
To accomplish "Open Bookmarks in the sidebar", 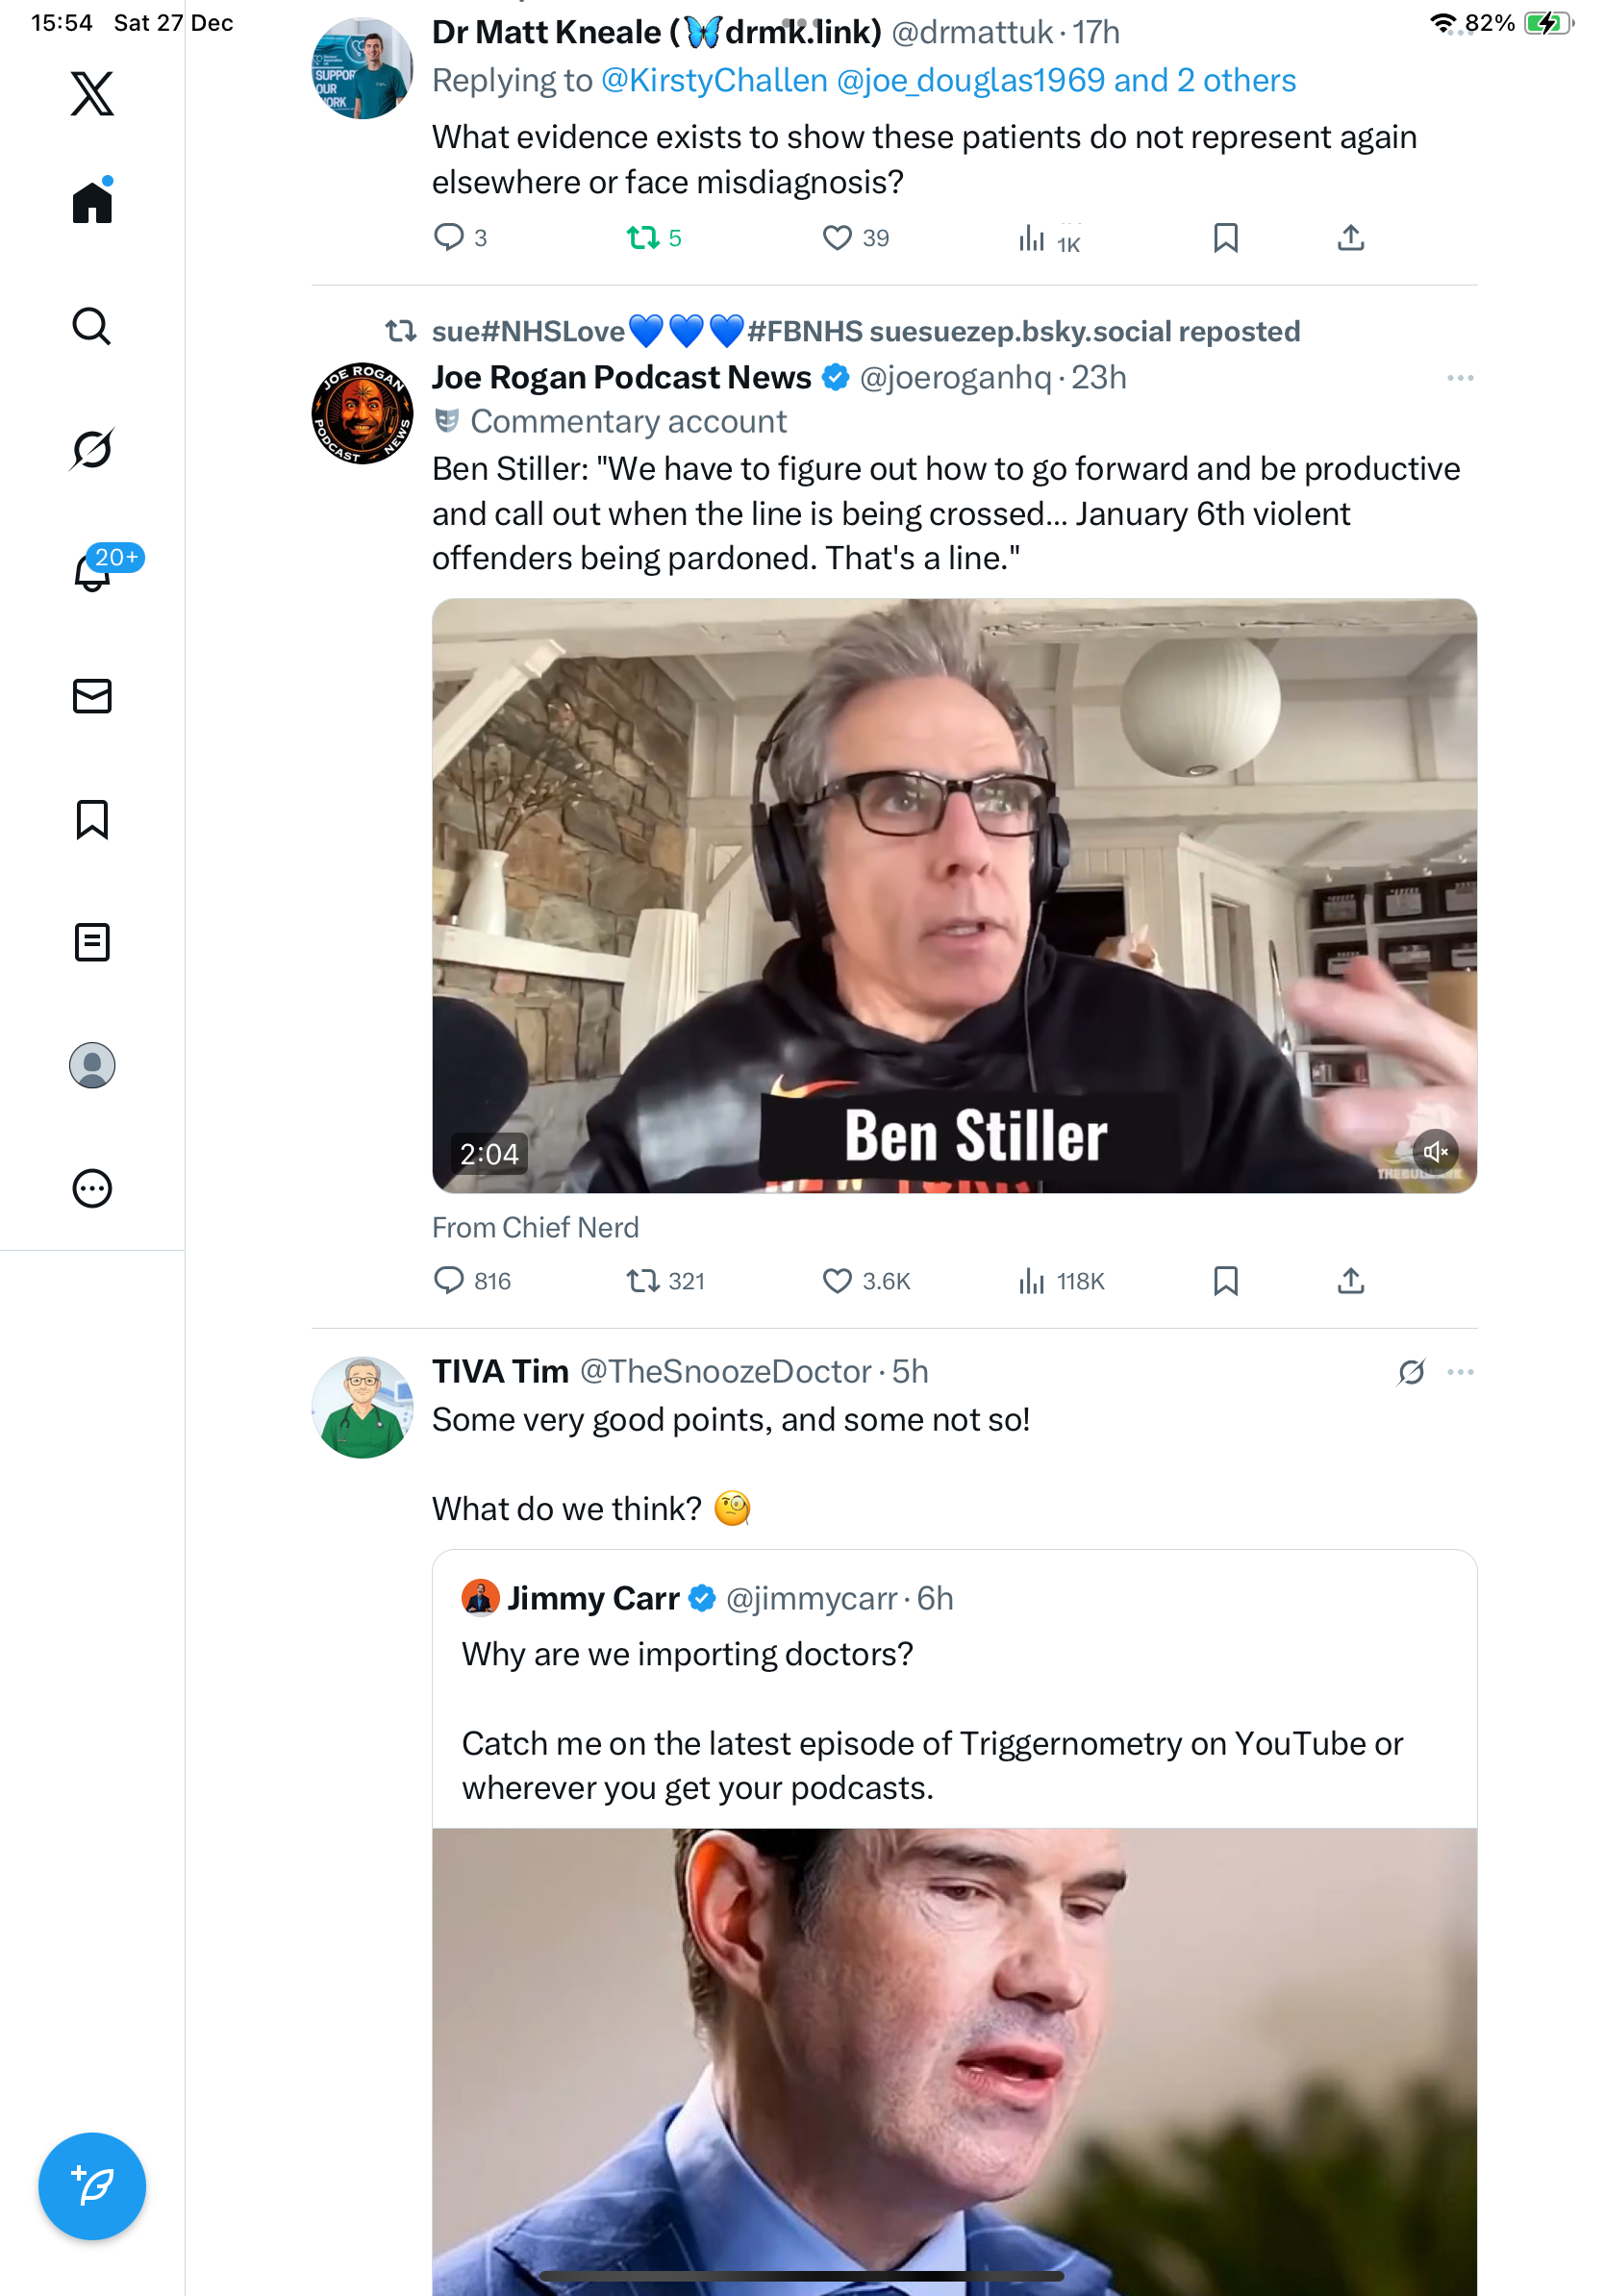I will pyautogui.click(x=92, y=819).
